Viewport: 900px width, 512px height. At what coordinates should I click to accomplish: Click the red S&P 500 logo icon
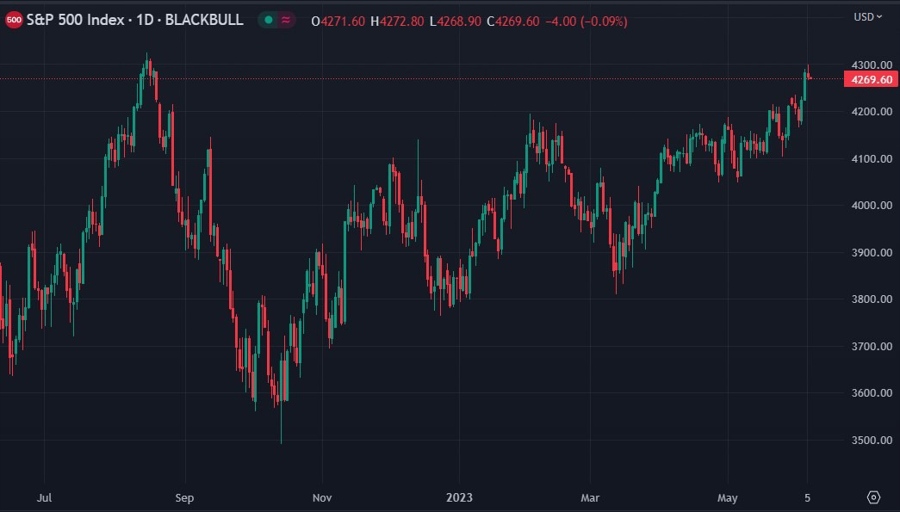point(13,21)
